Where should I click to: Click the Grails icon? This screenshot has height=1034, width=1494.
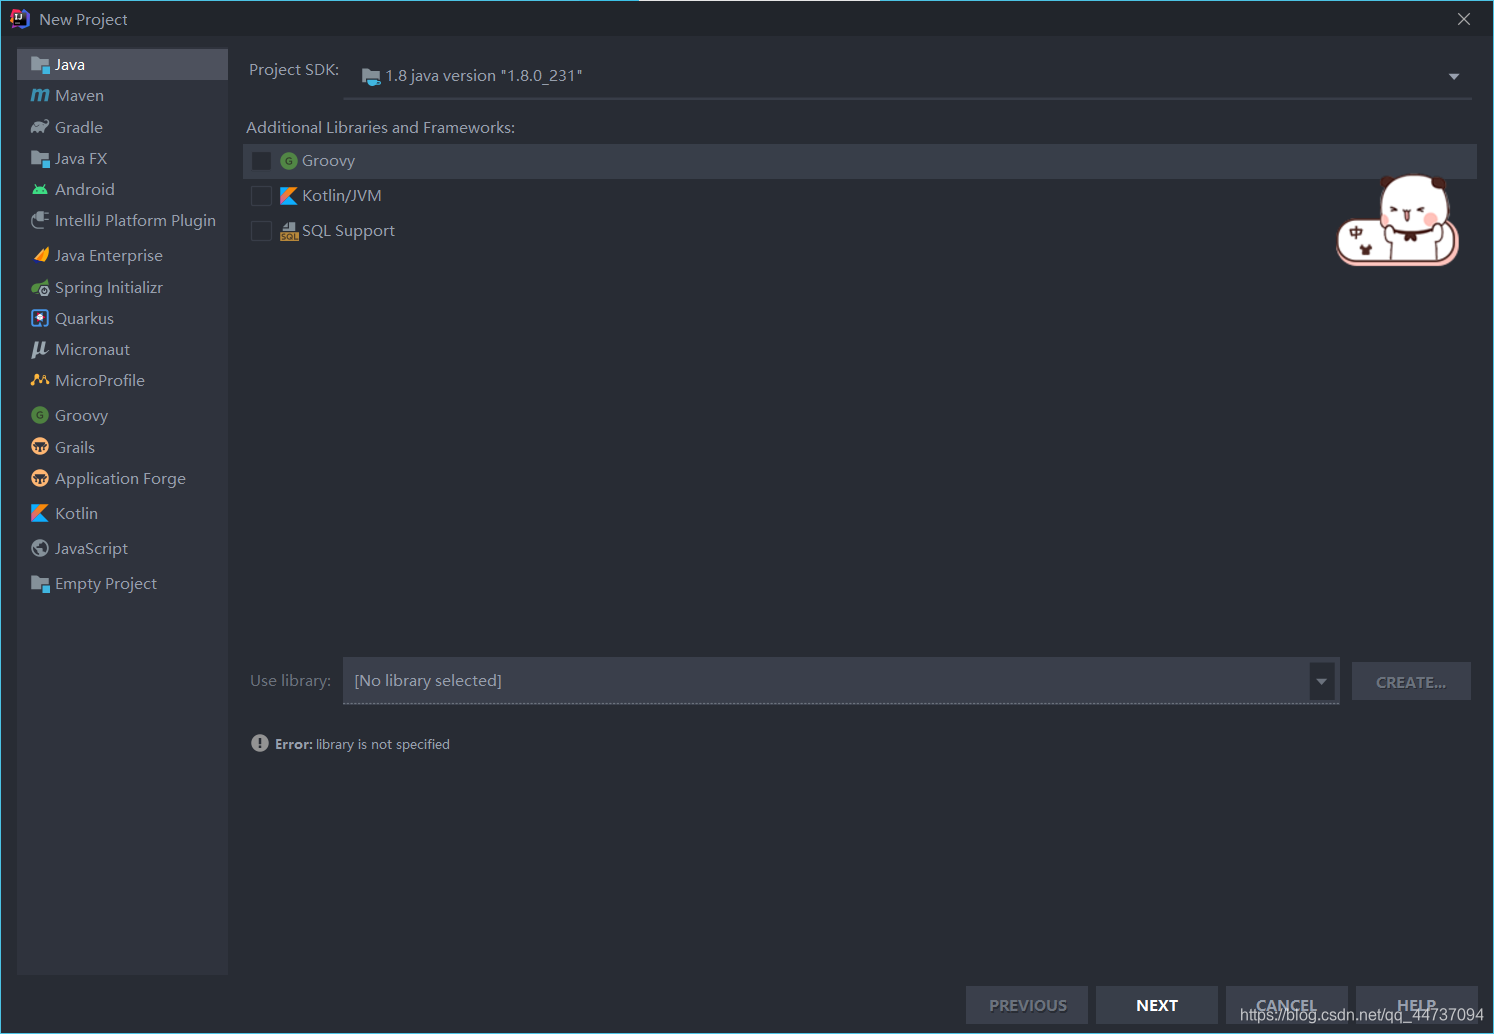point(40,446)
